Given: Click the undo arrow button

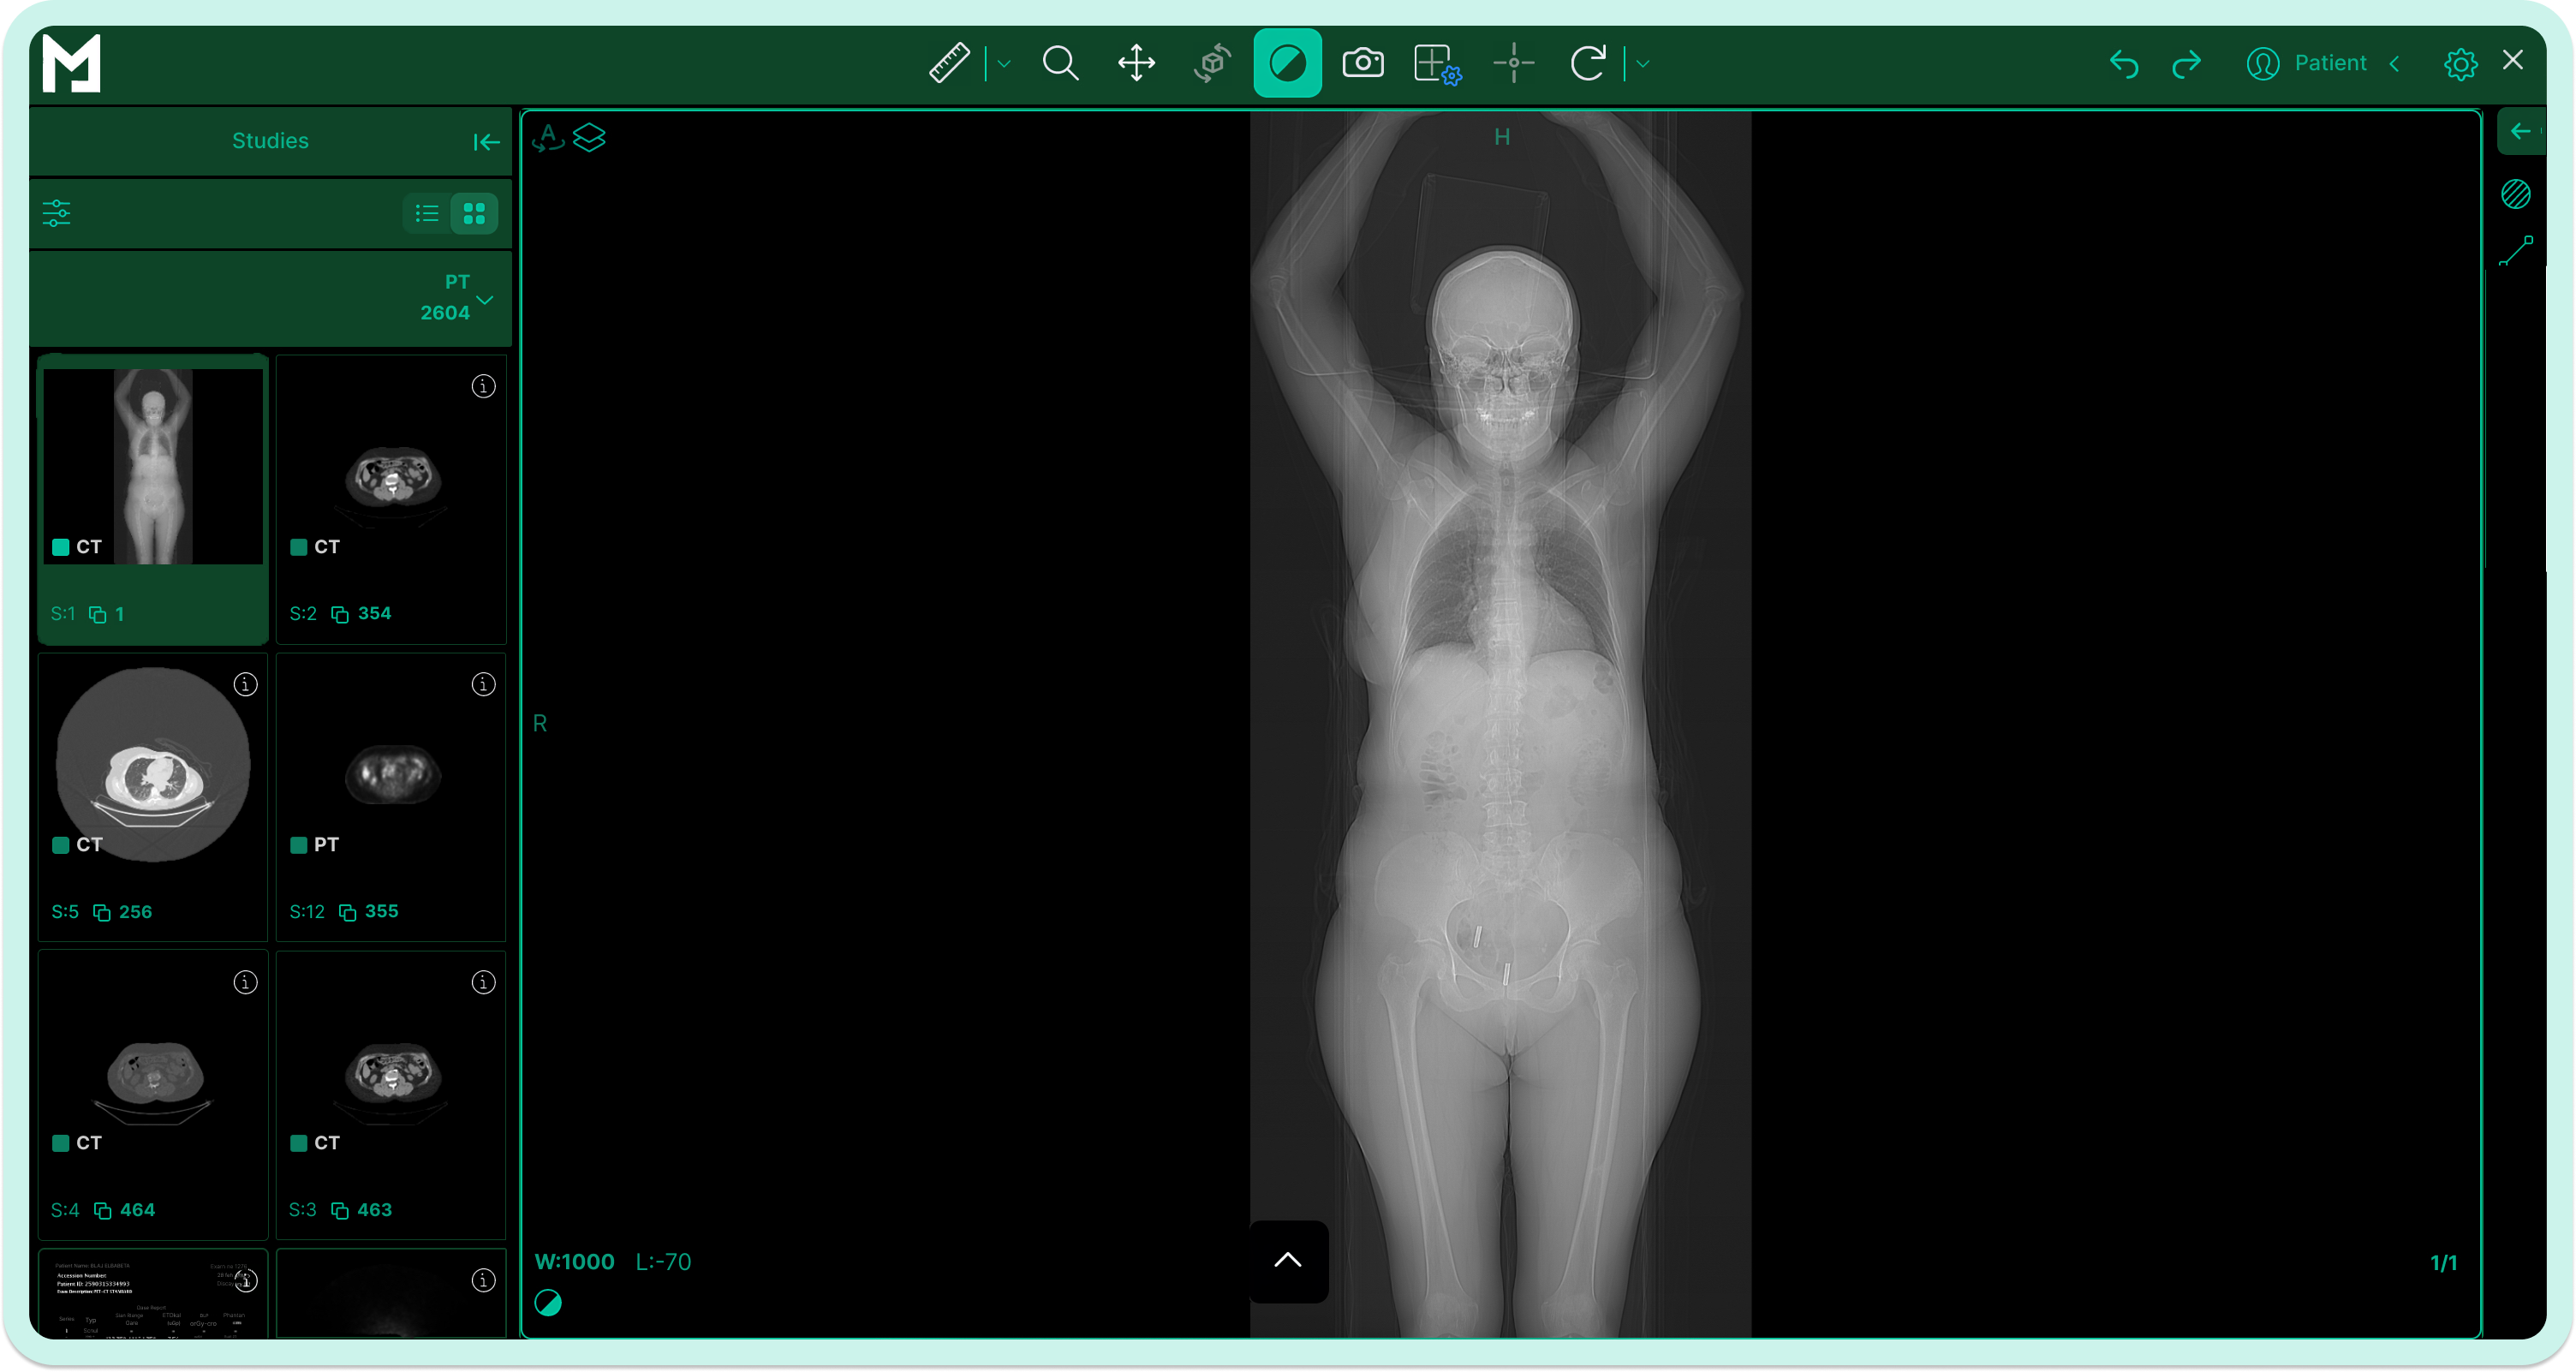Looking at the screenshot, I should [2124, 63].
